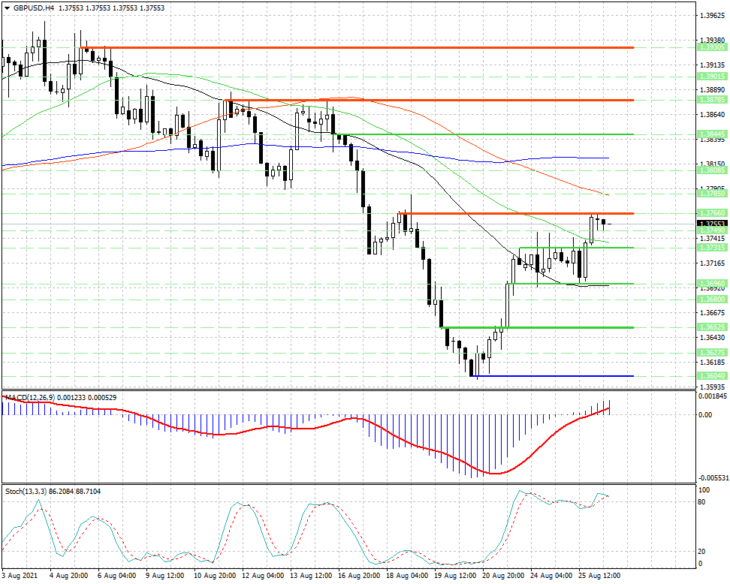Select the GBPUSD.H4 chart title text
The height and width of the screenshot is (584, 730).
[30, 8]
